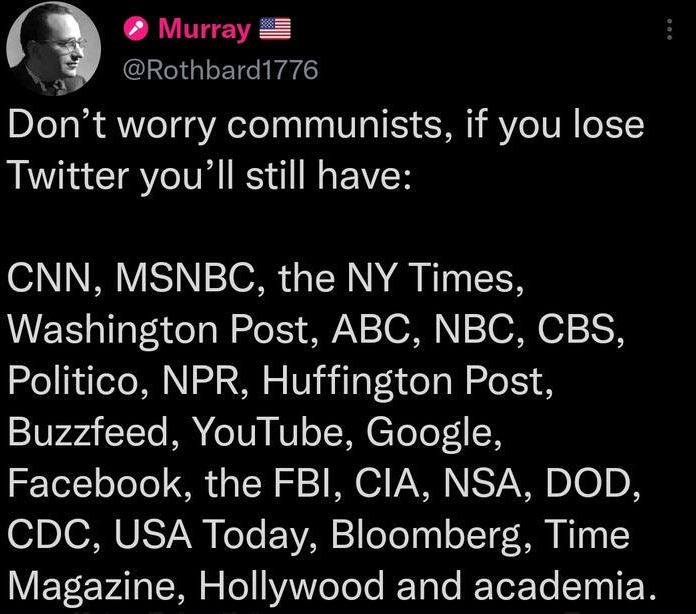Select the word Buzzfeed

(x=88, y=431)
